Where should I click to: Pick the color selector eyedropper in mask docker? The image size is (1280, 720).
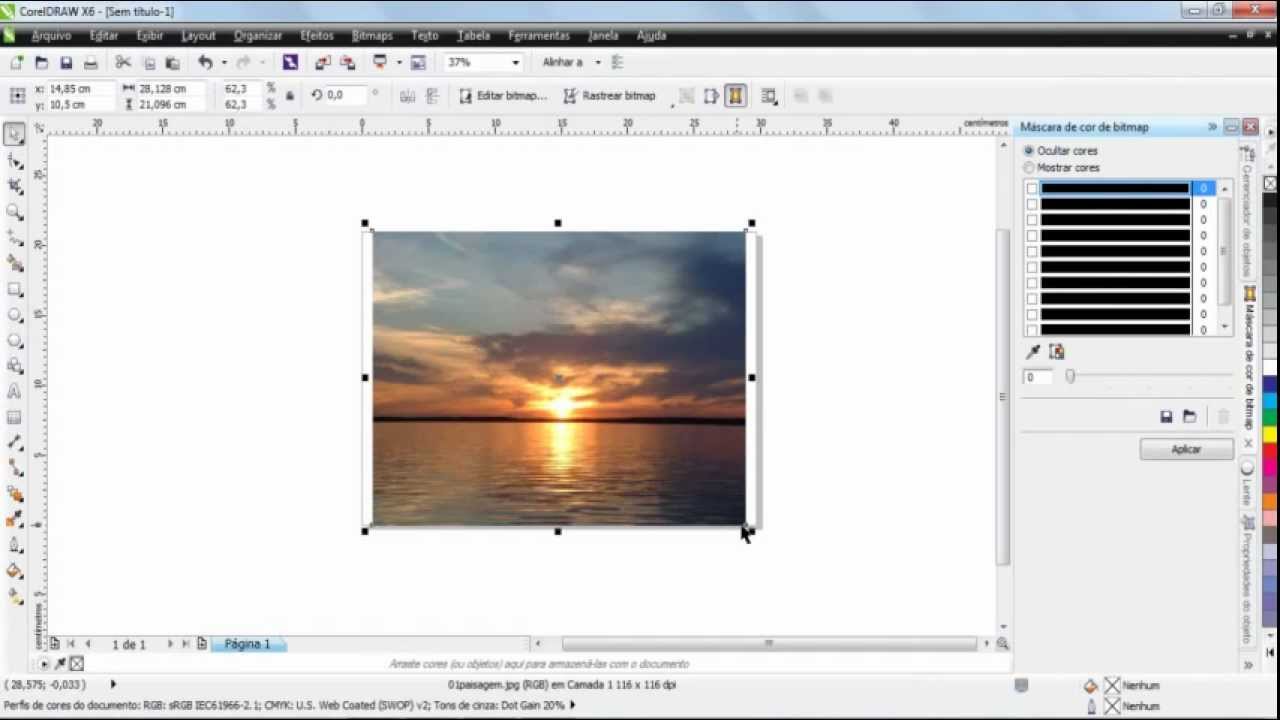[x=1033, y=352]
